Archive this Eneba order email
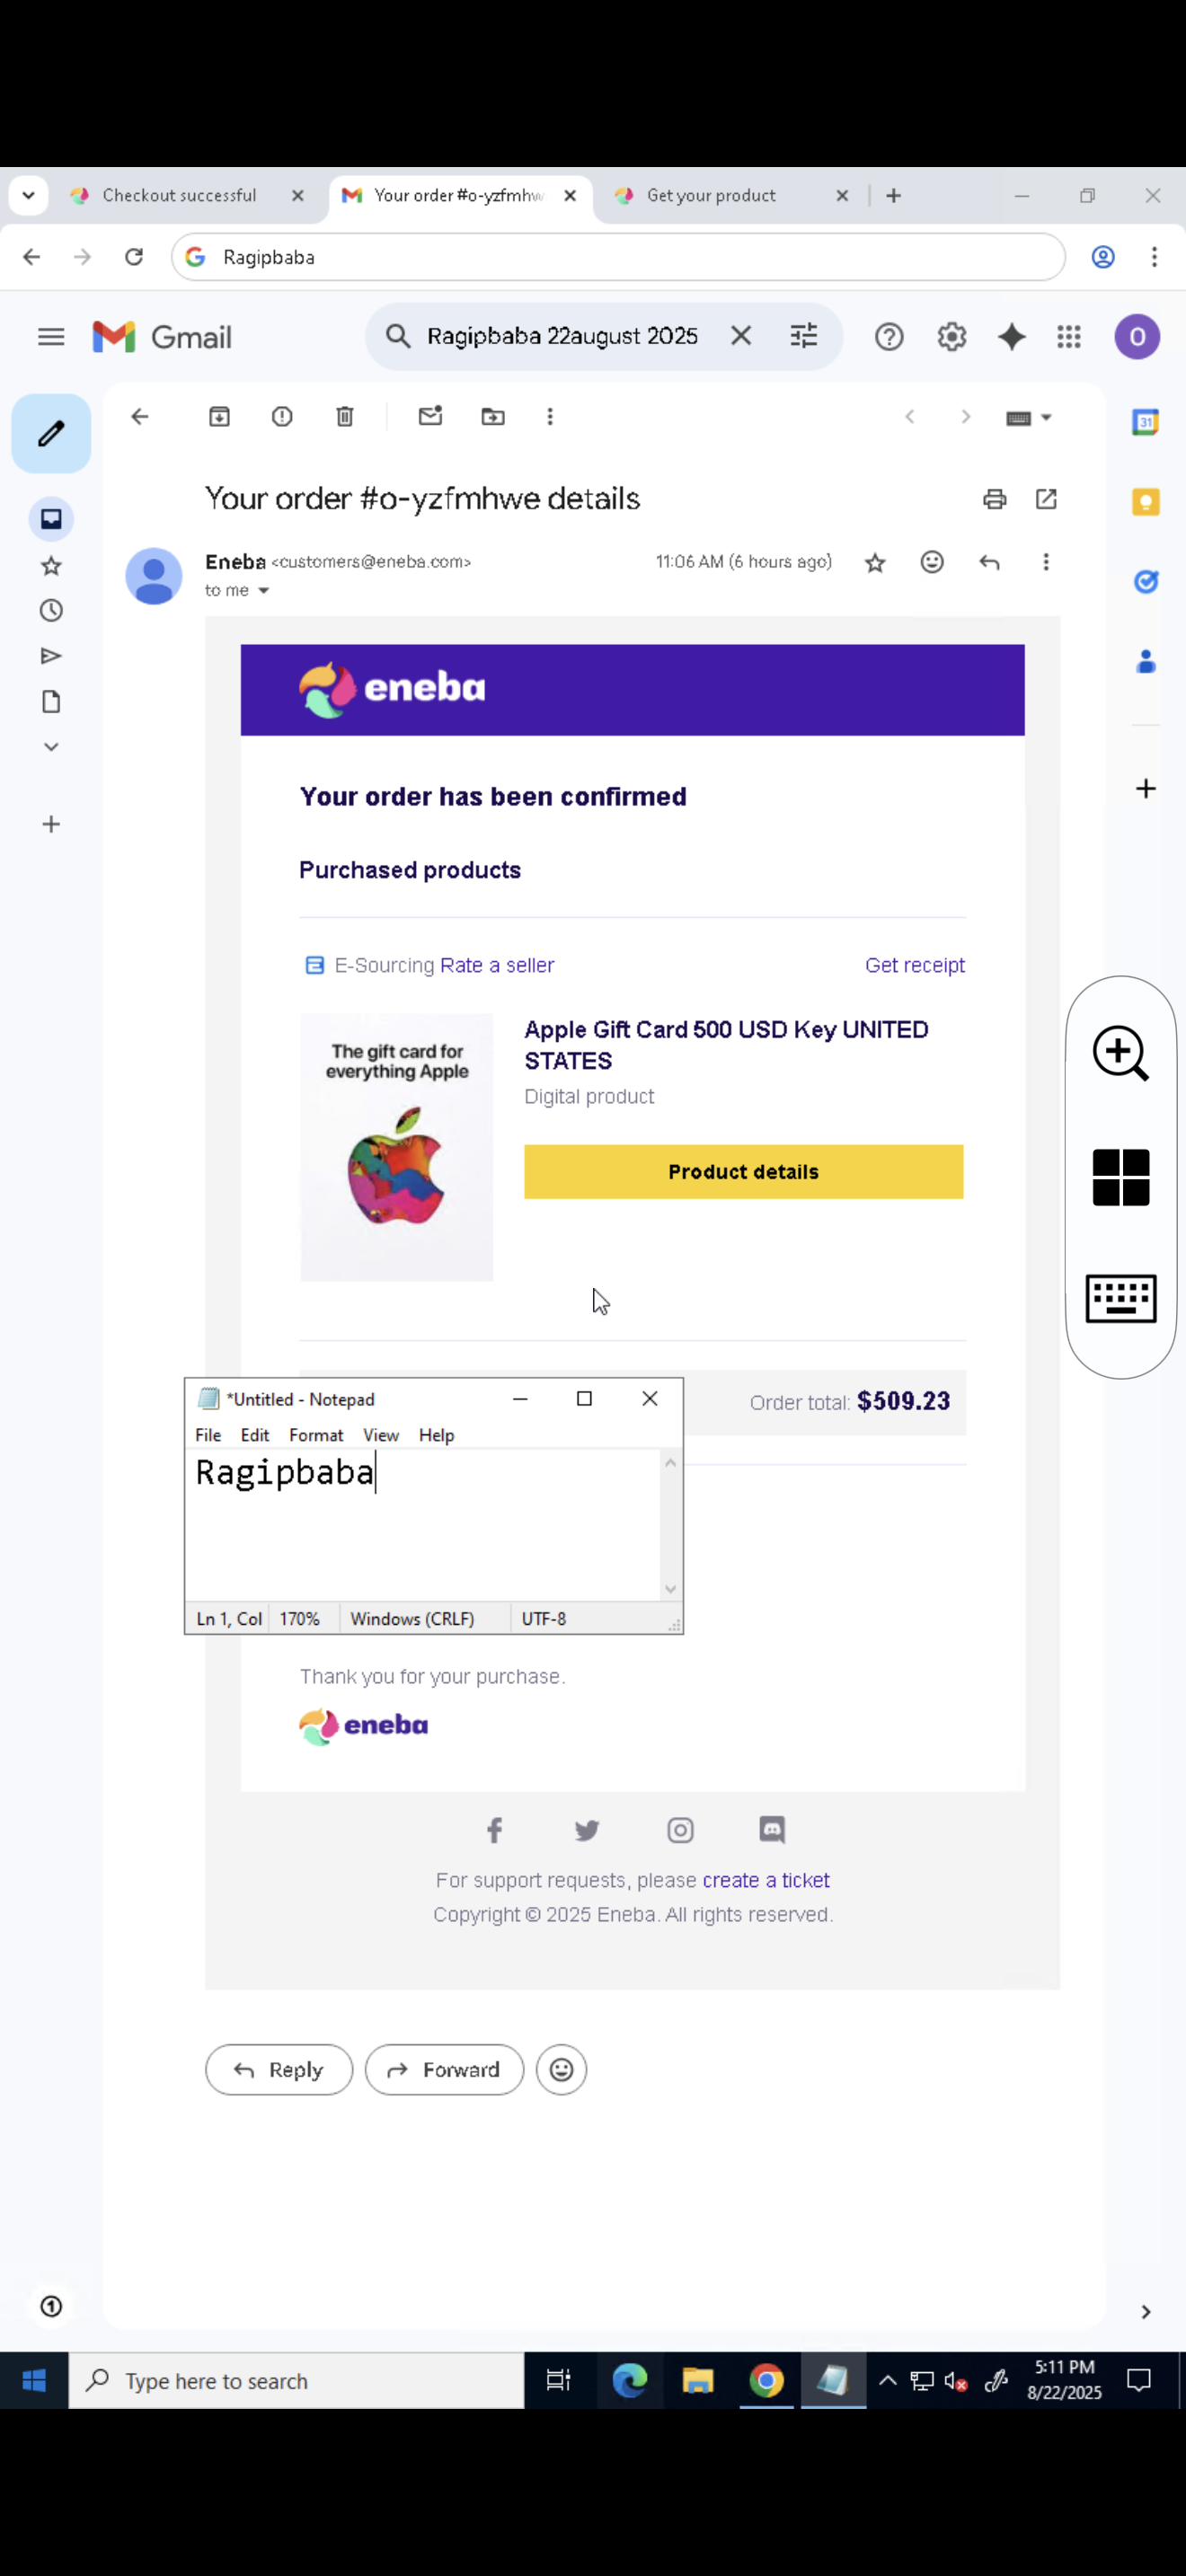 point(219,416)
